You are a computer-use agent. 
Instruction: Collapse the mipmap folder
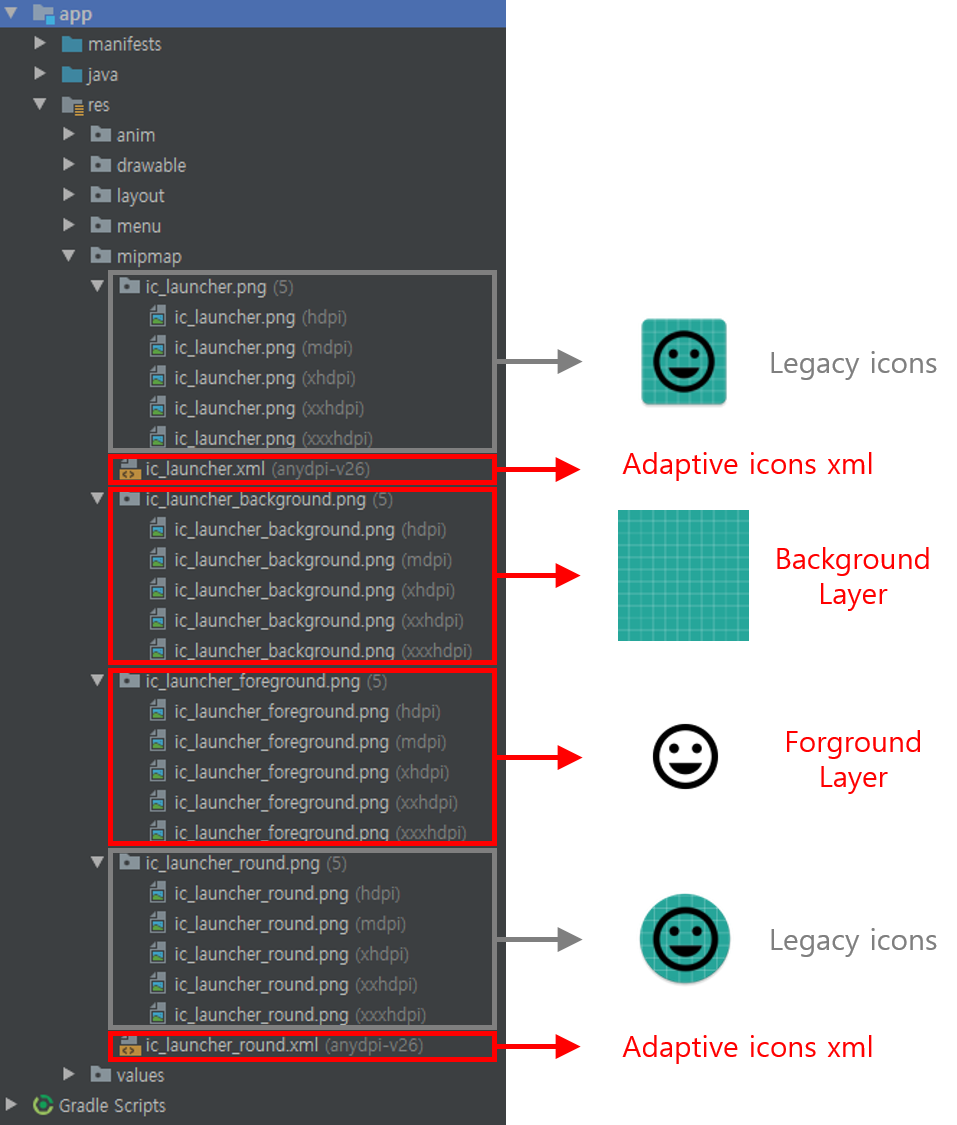click(68, 255)
